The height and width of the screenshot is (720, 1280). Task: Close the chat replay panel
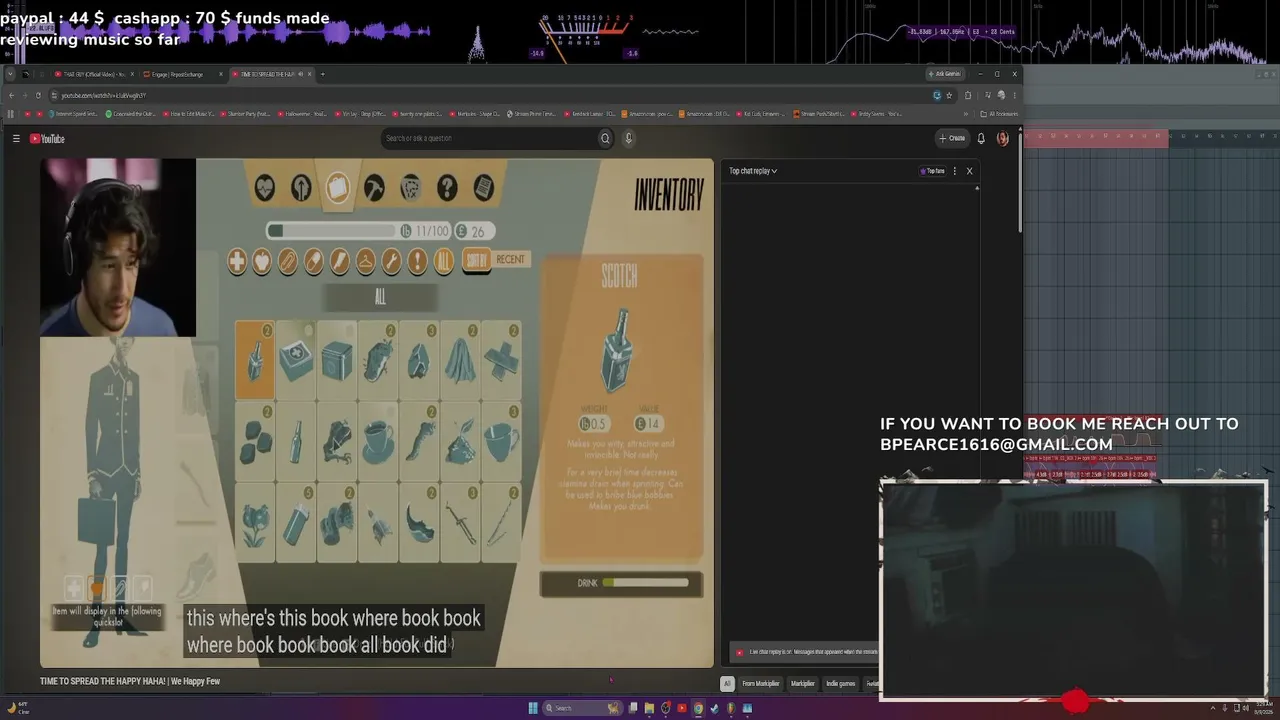click(969, 171)
